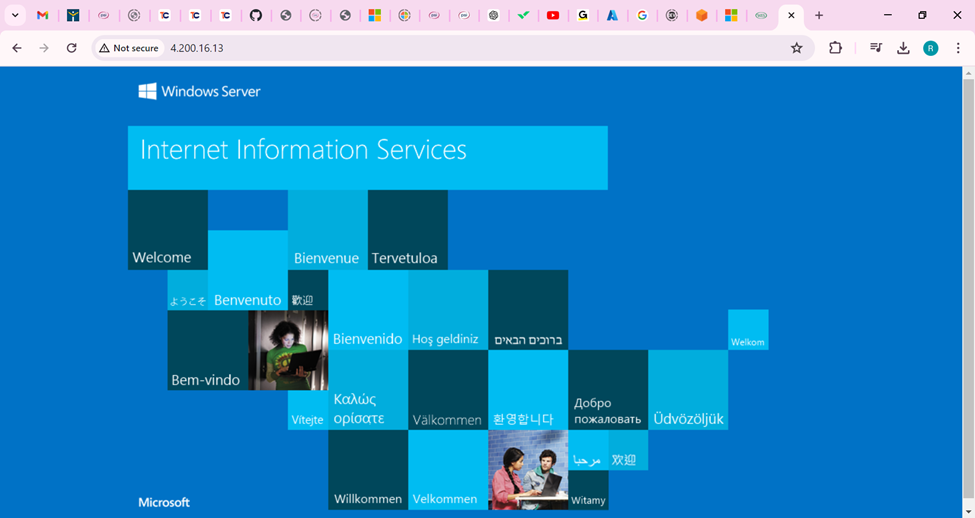The height and width of the screenshot is (518, 975).
Task: Show the Downloads panel
Action: (903, 48)
